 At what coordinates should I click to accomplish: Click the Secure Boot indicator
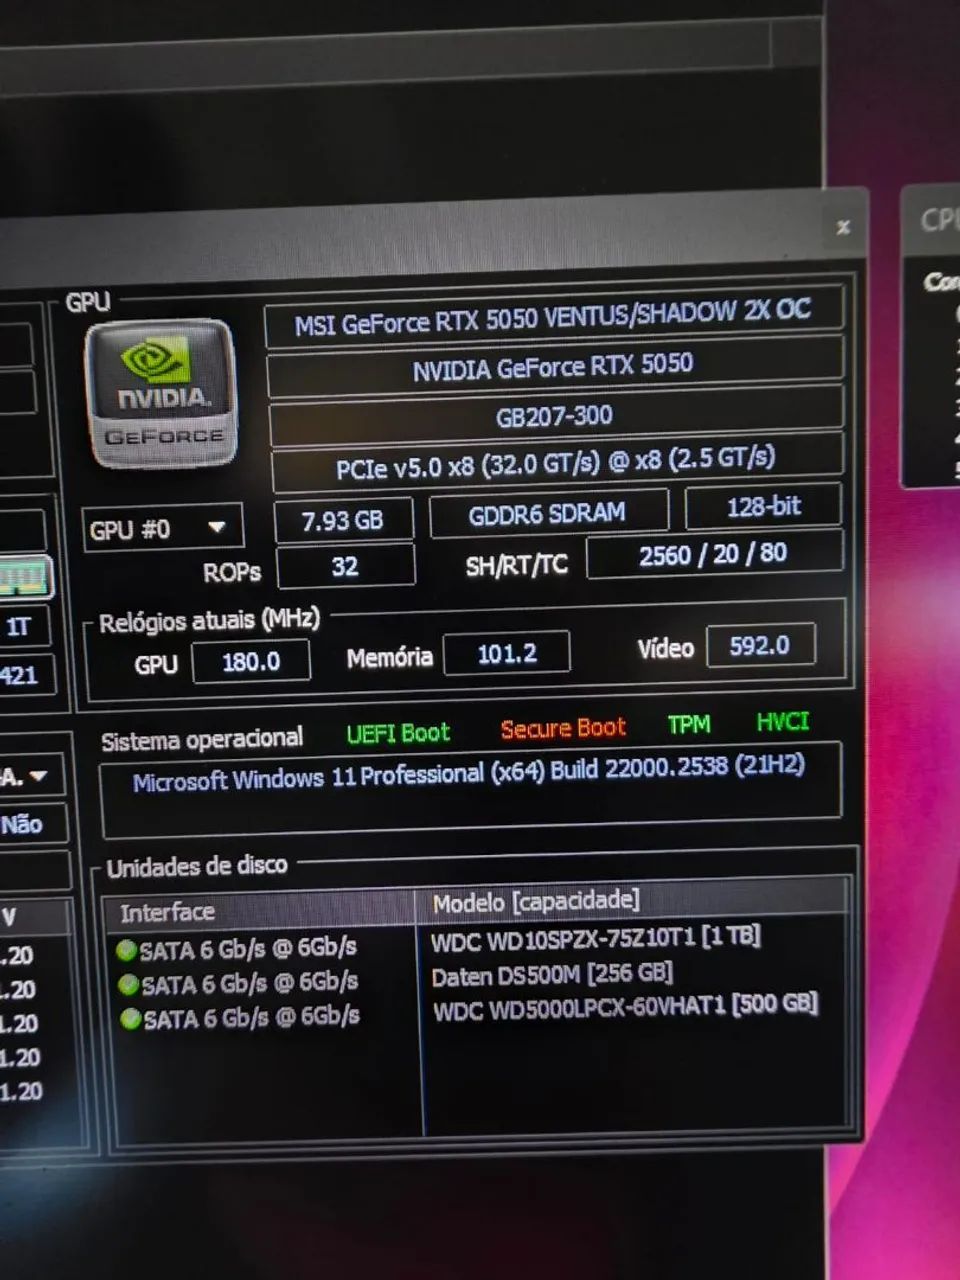[563, 728]
